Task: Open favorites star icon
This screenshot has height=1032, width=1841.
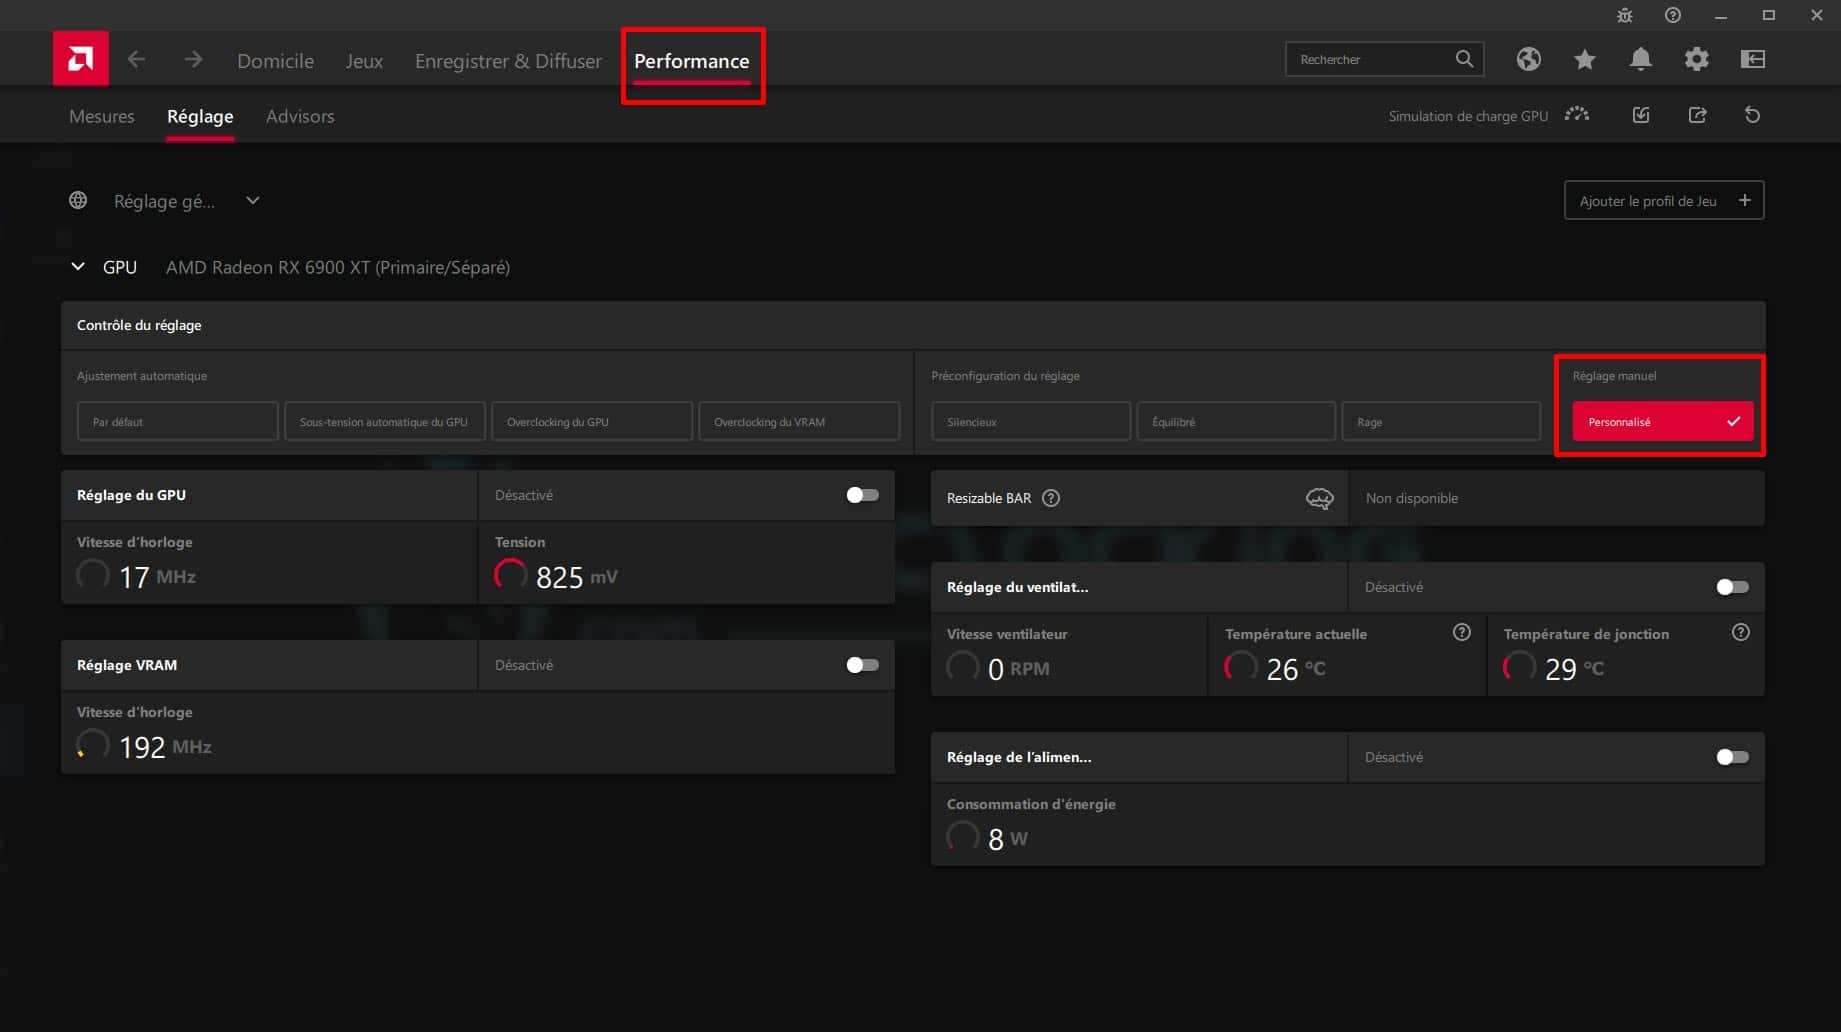Action: (x=1584, y=59)
